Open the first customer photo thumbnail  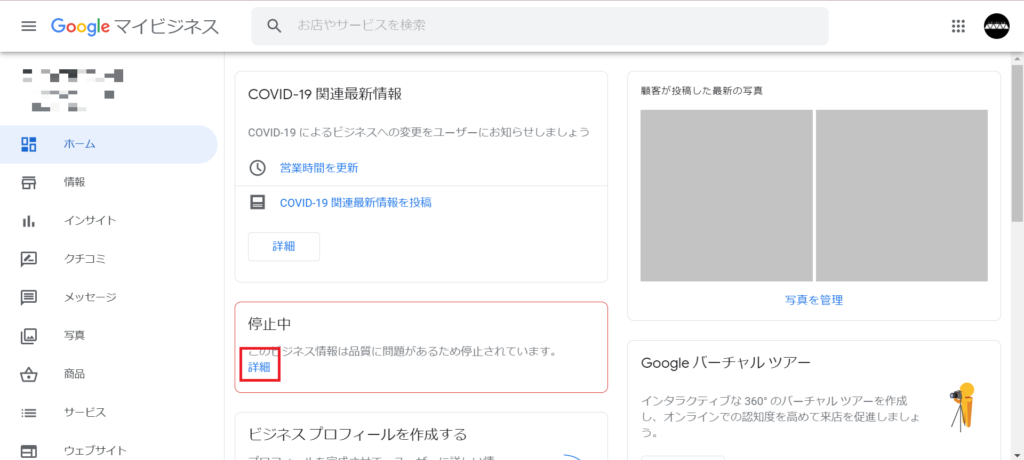click(x=726, y=195)
